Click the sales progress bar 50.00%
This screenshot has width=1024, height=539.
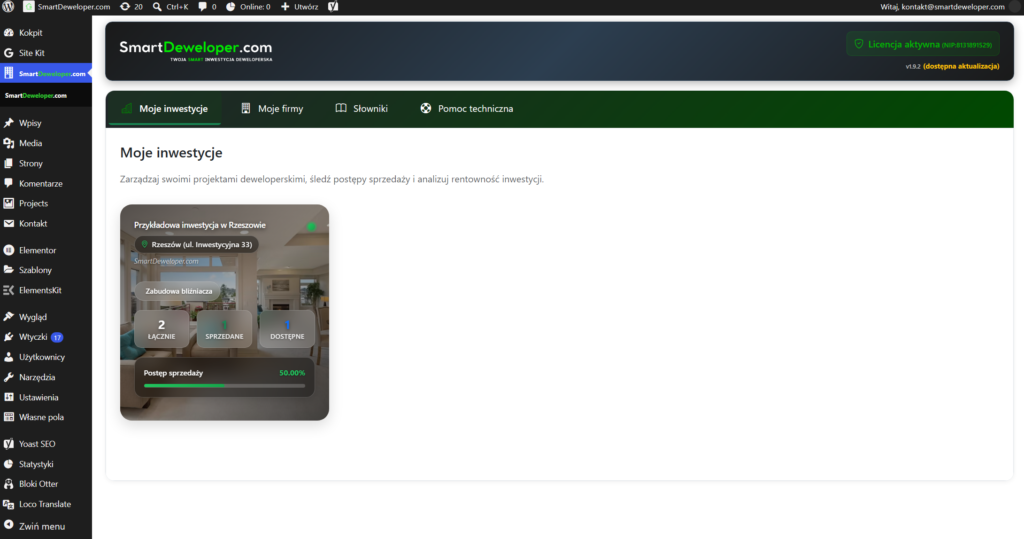224,386
